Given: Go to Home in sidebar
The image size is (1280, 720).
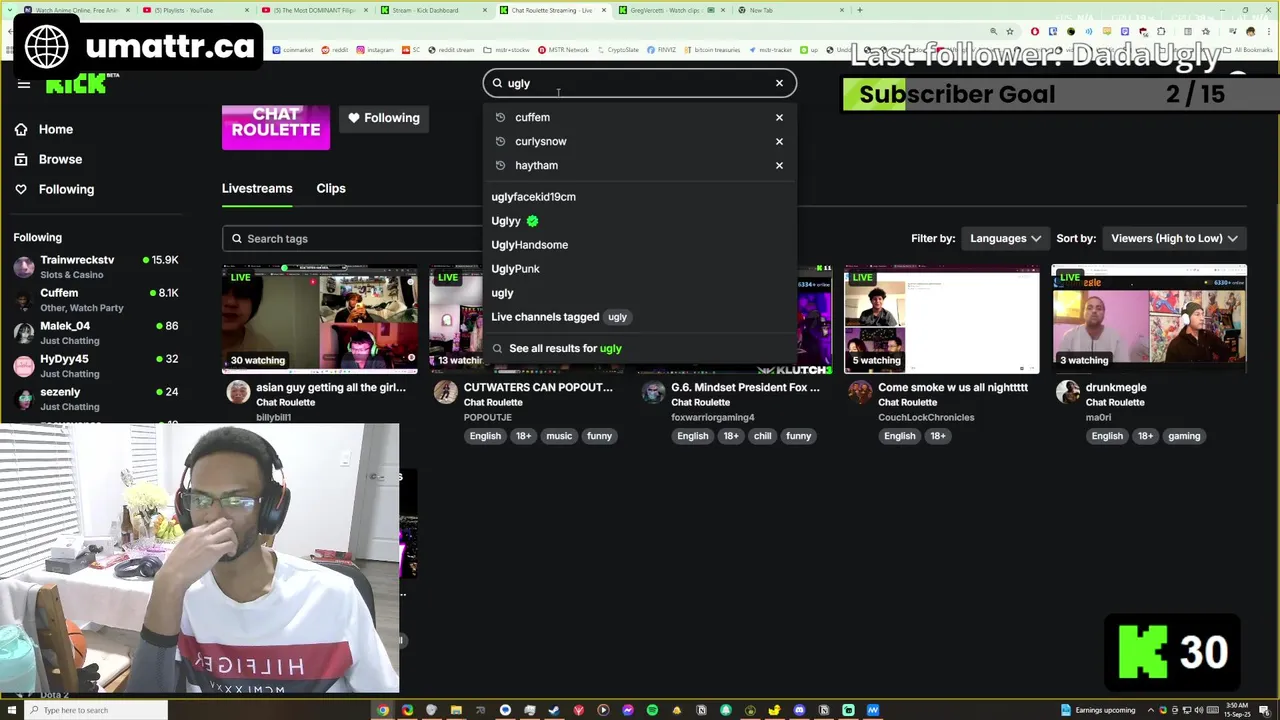Looking at the screenshot, I should (56, 129).
